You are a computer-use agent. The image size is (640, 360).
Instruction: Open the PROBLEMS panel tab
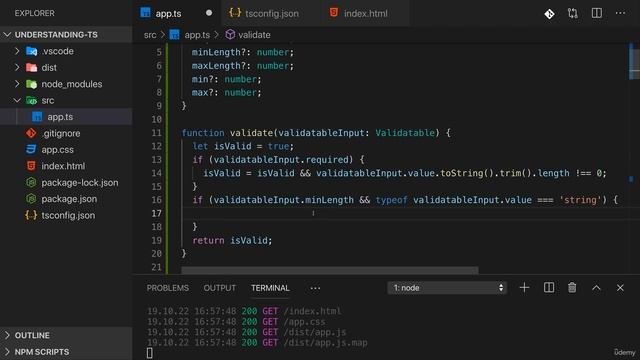coord(168,288)
